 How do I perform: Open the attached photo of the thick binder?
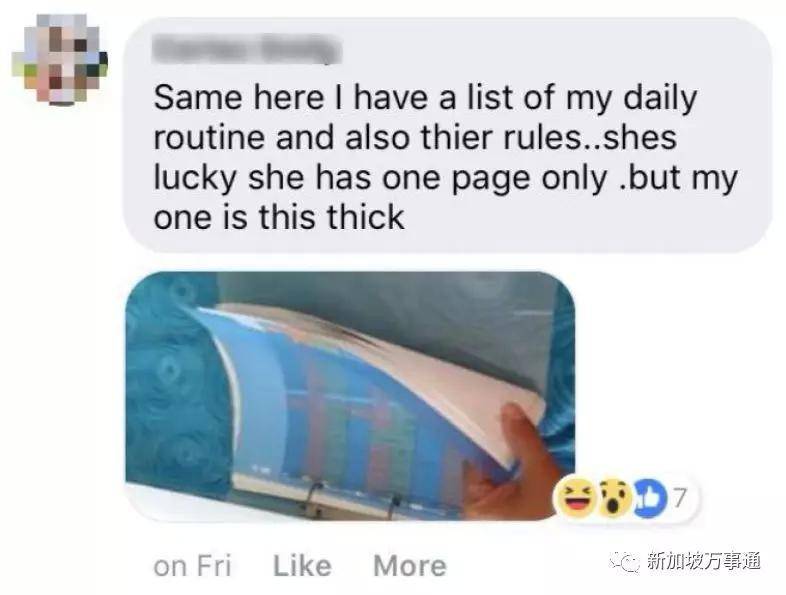[350, 395]
